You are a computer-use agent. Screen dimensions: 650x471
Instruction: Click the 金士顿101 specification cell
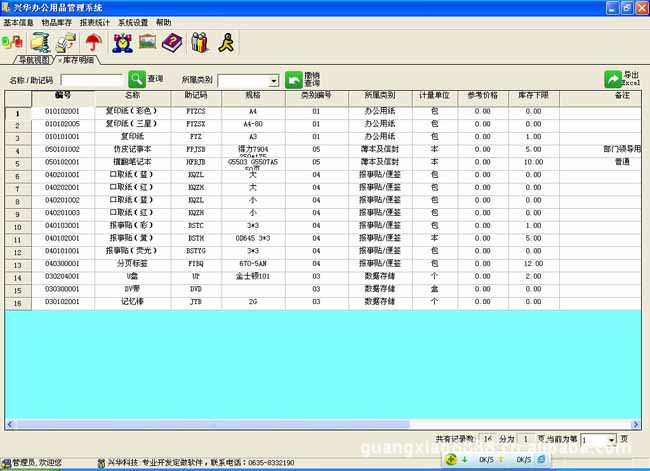click(253, 276)
